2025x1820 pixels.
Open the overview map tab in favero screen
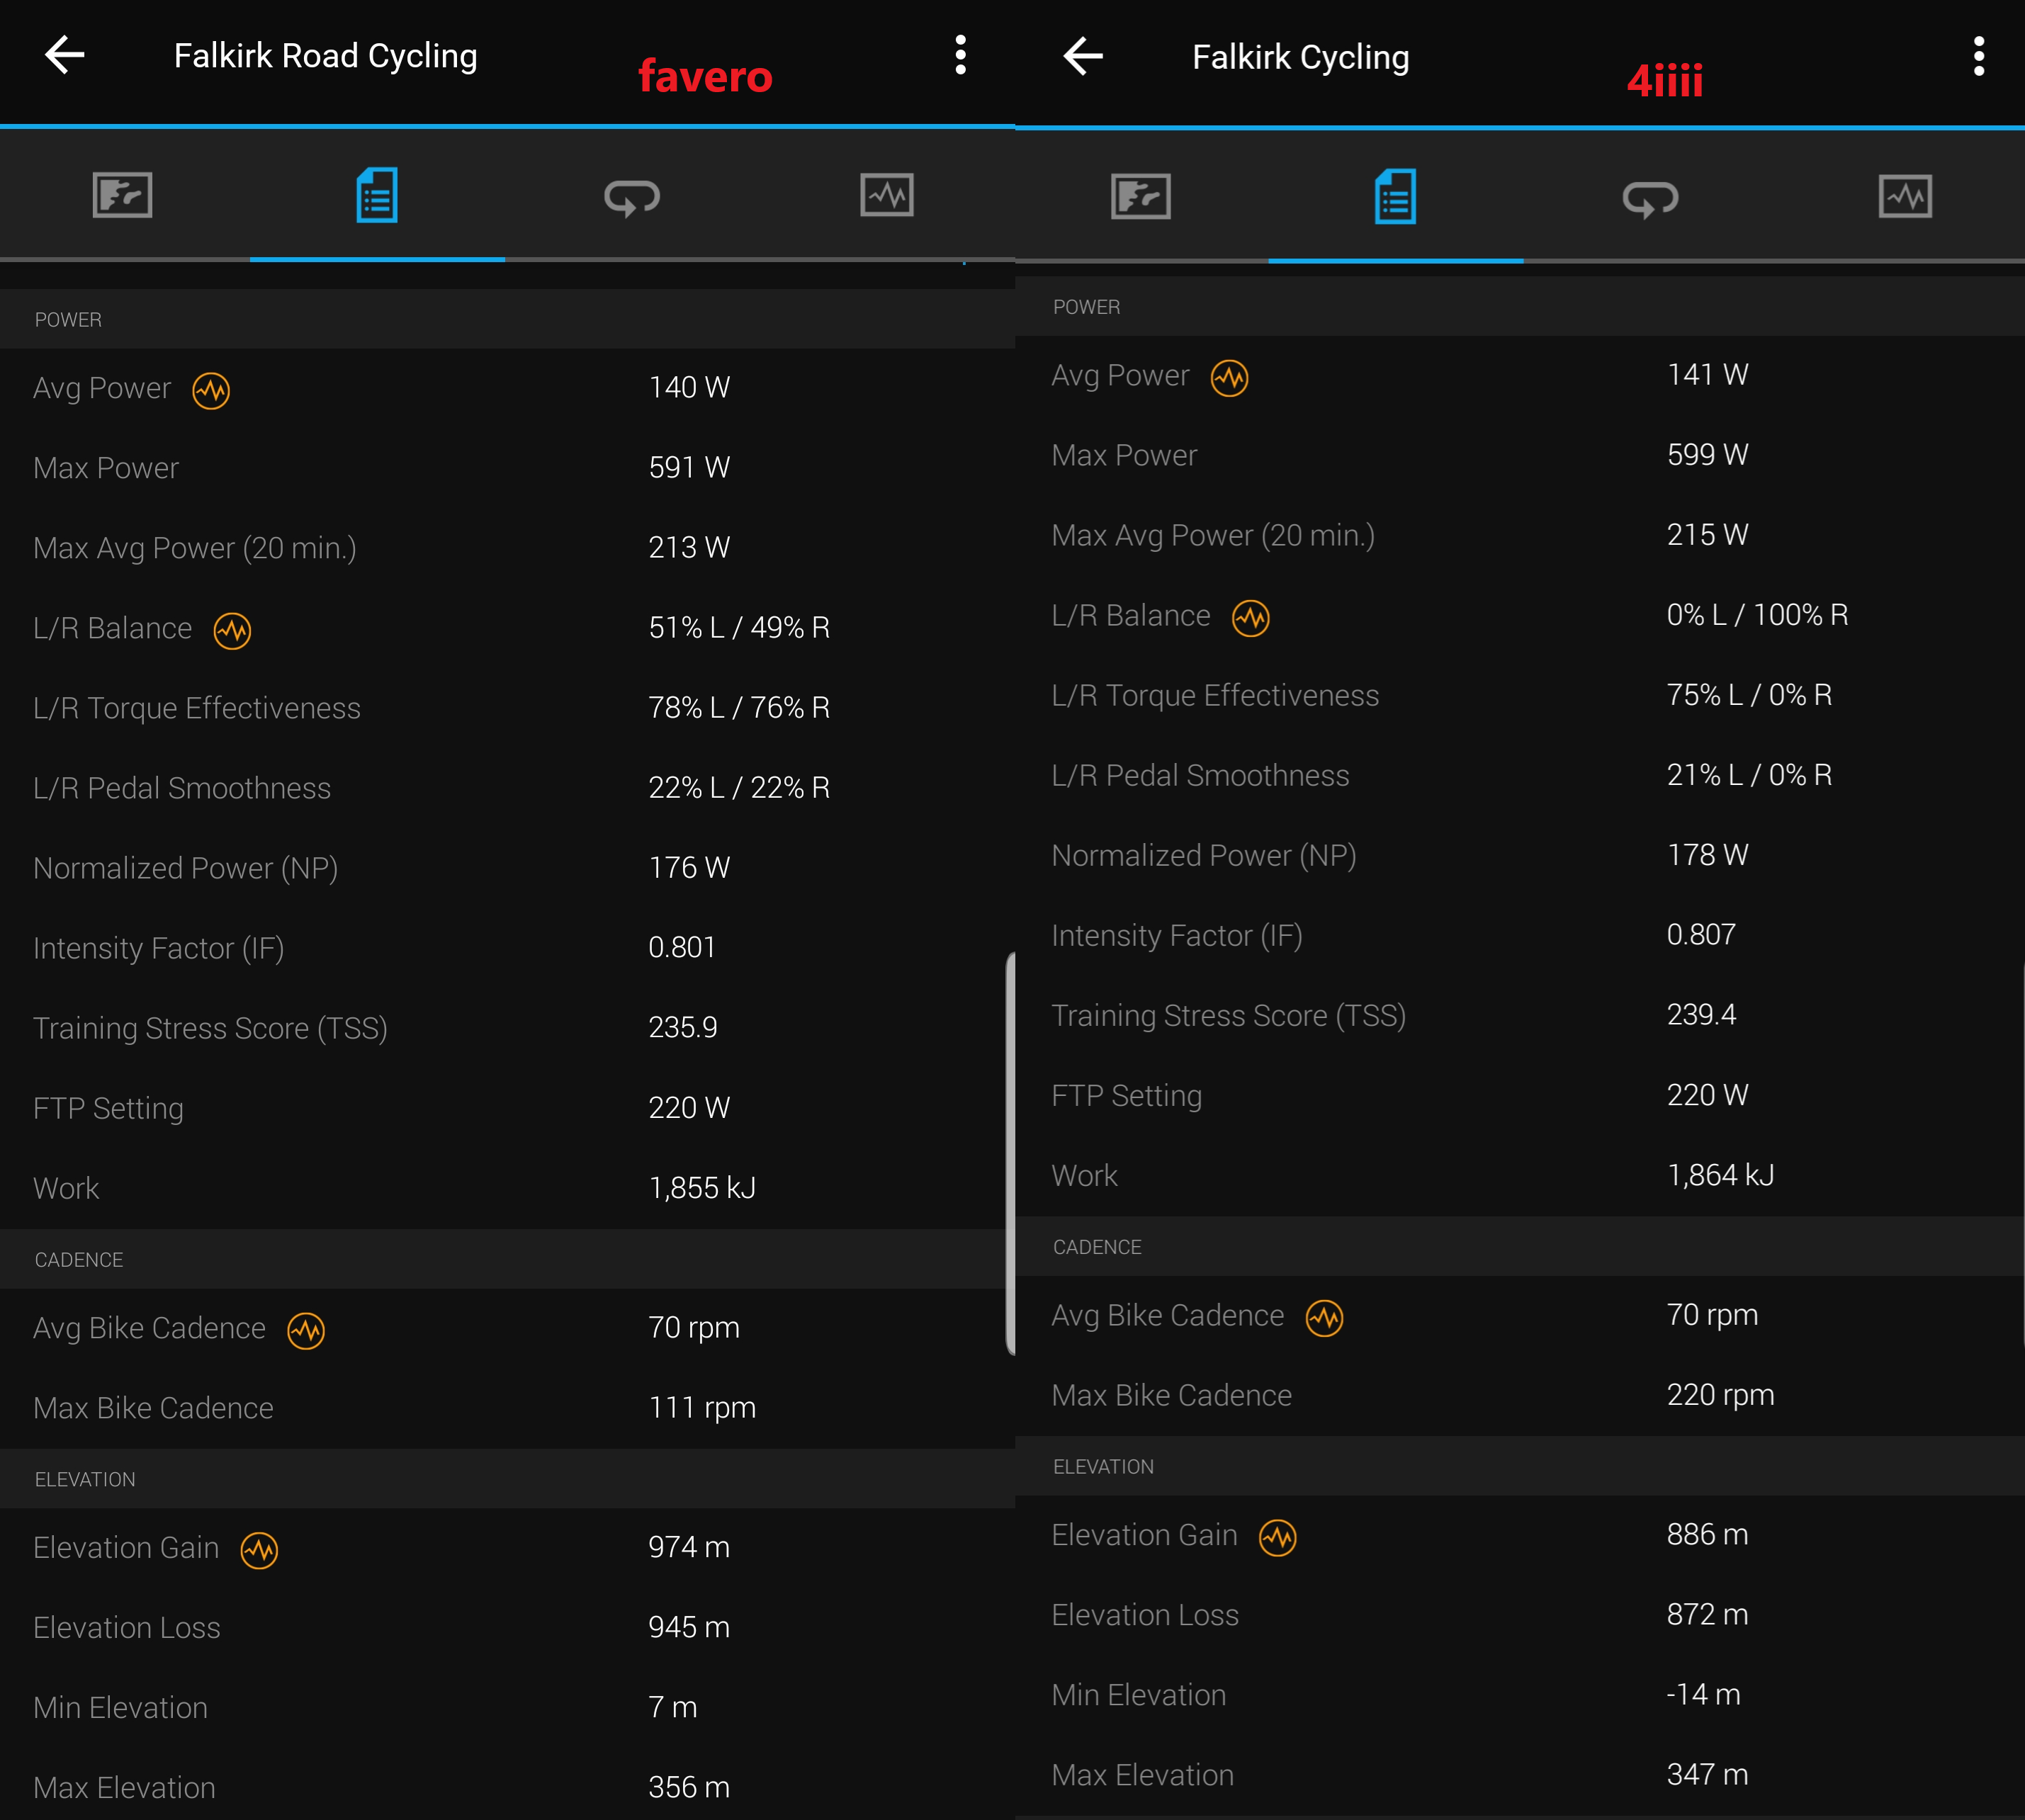[x=123, y=195]
